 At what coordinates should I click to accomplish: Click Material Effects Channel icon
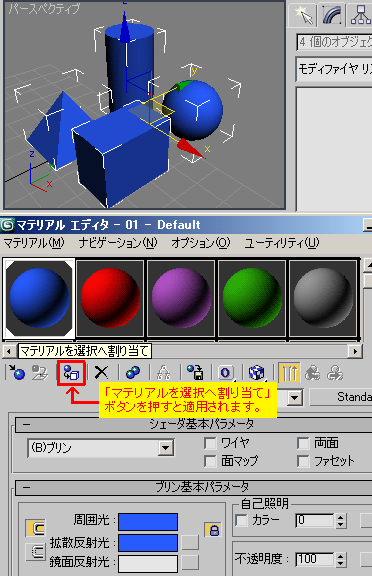[x=225, y=373]
